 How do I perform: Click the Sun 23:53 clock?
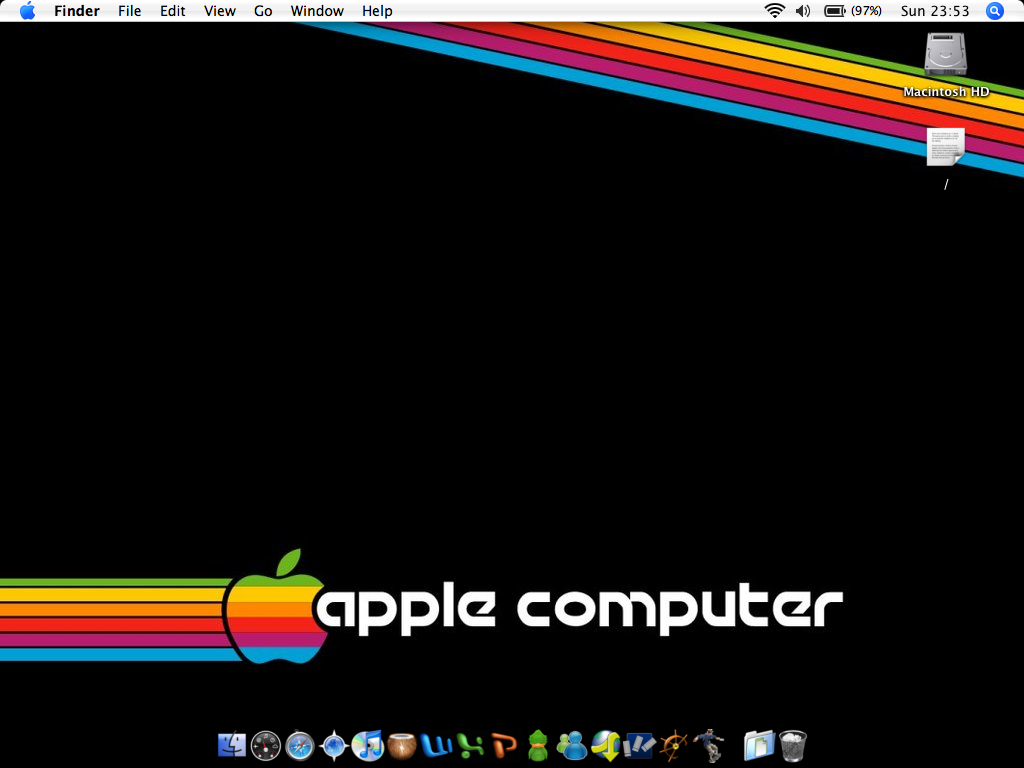[935, 11]
